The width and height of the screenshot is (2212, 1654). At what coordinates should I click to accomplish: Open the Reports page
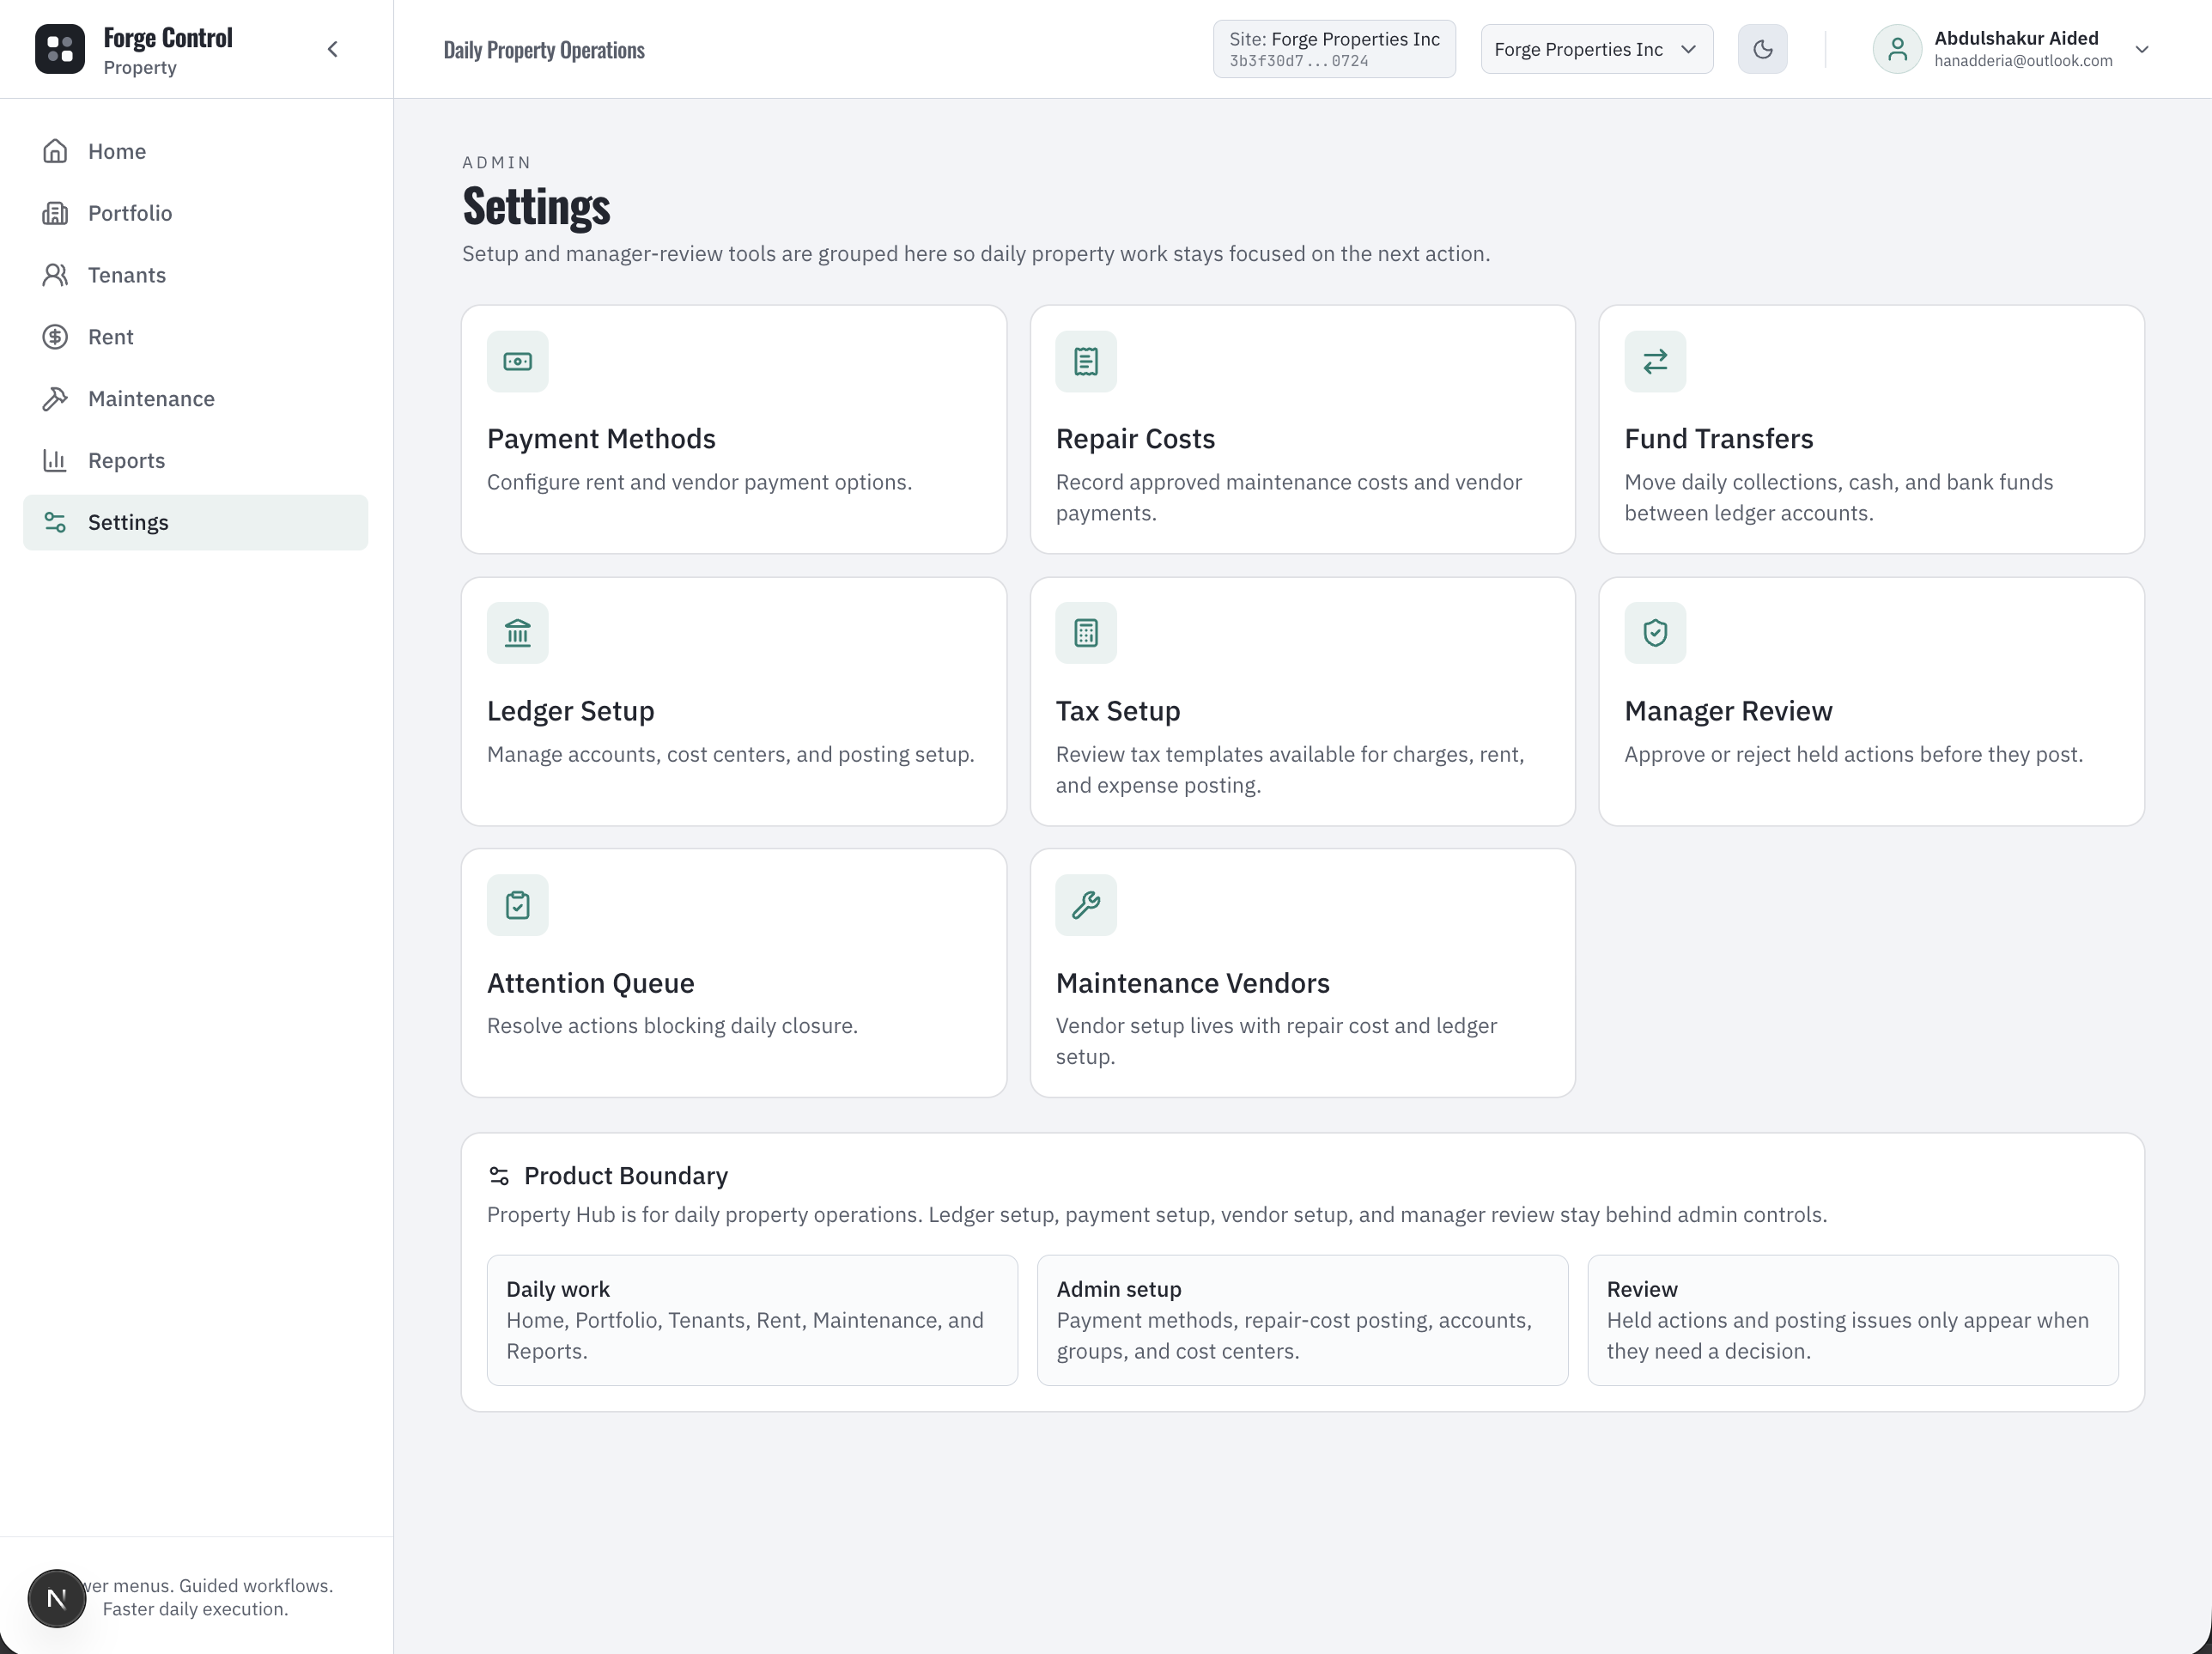[195, 461]
